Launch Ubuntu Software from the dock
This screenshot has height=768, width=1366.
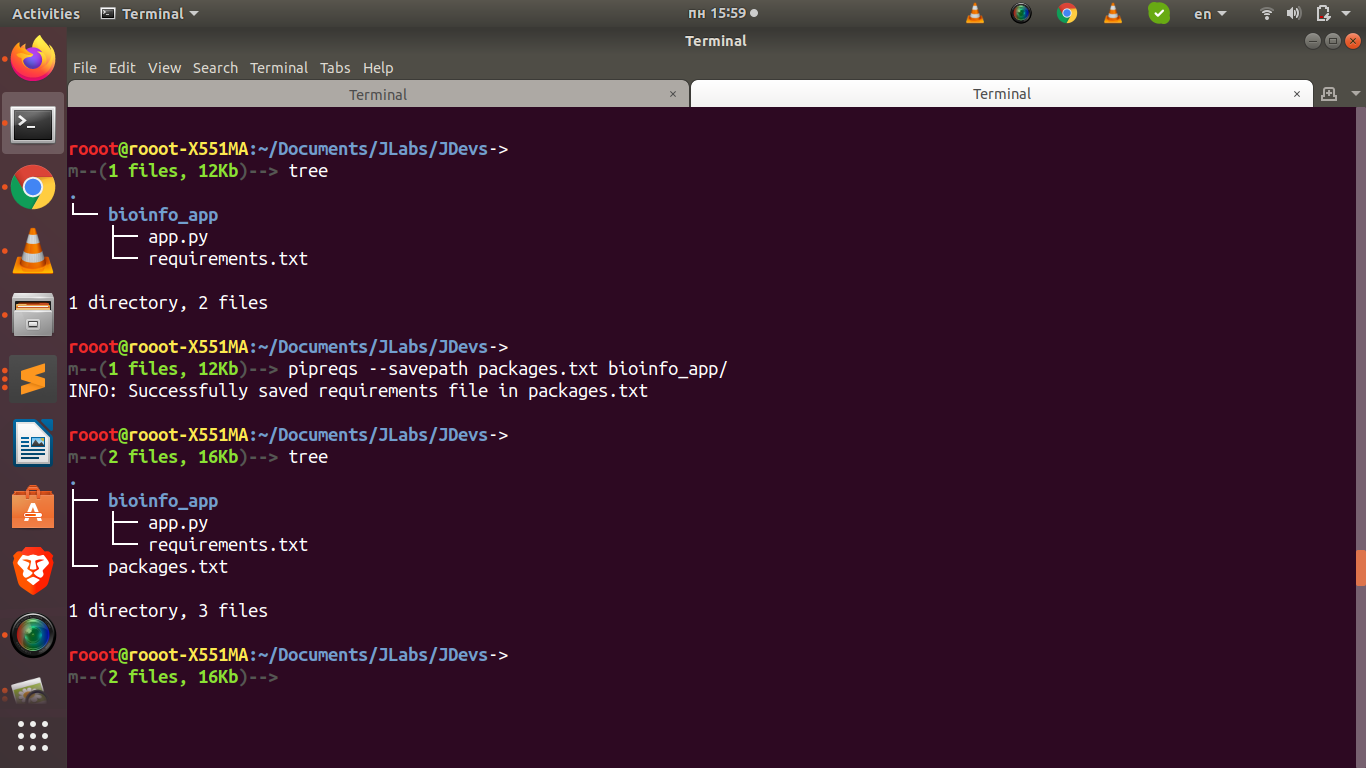pyautogui.click(x=33, y=507)
